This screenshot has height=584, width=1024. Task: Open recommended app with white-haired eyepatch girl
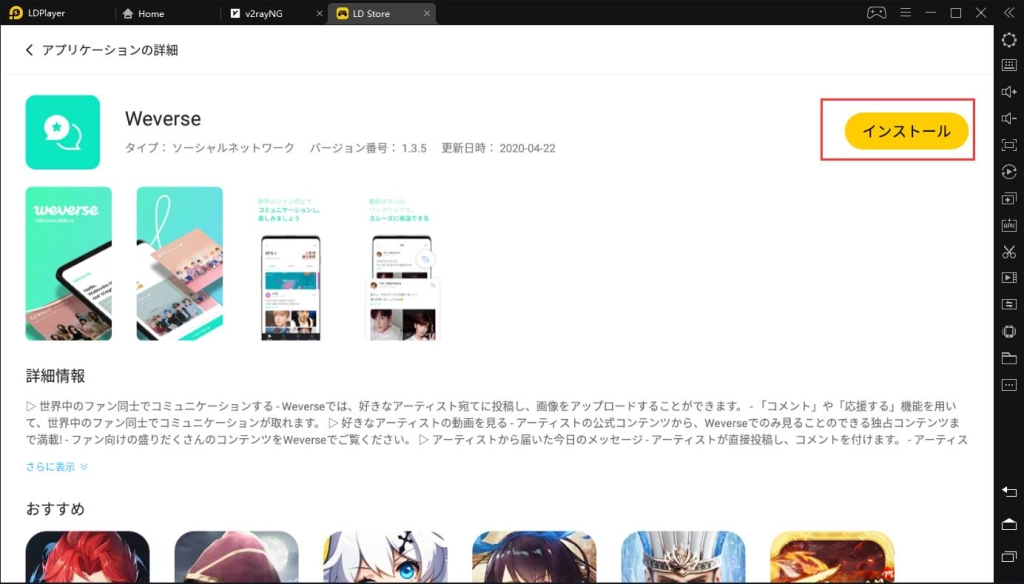385,557
